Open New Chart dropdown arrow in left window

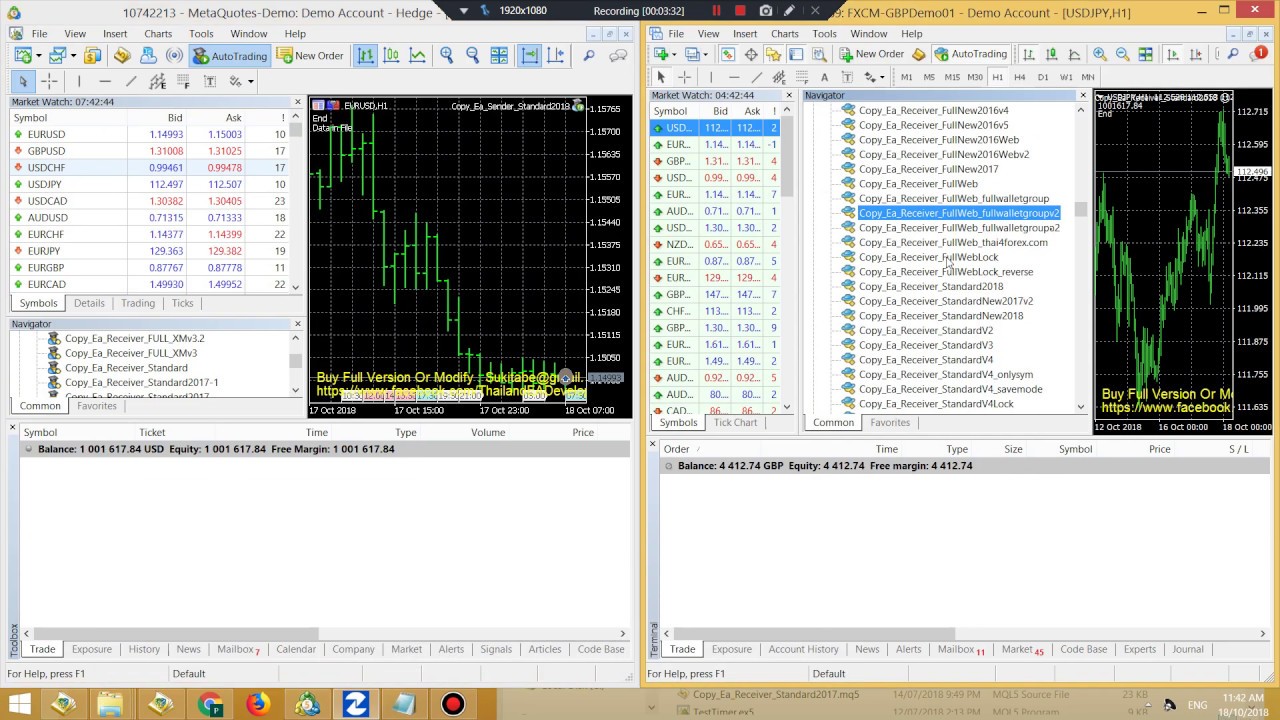click(x=39, y=56)
